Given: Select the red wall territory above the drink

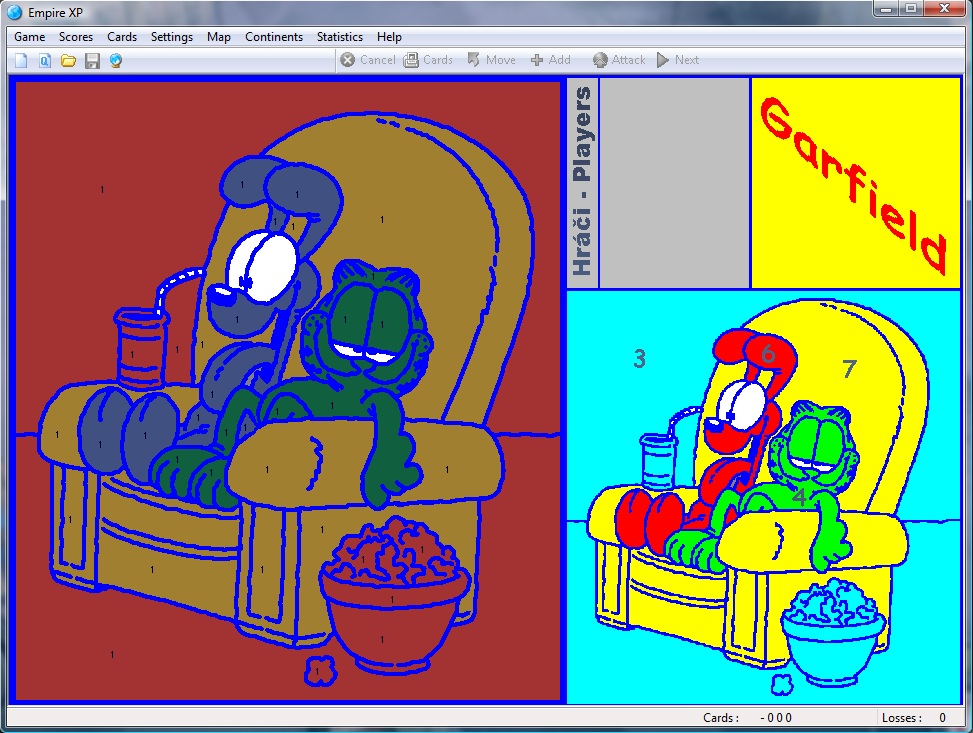Looking at the screenshot, I should tap(102, 189).
